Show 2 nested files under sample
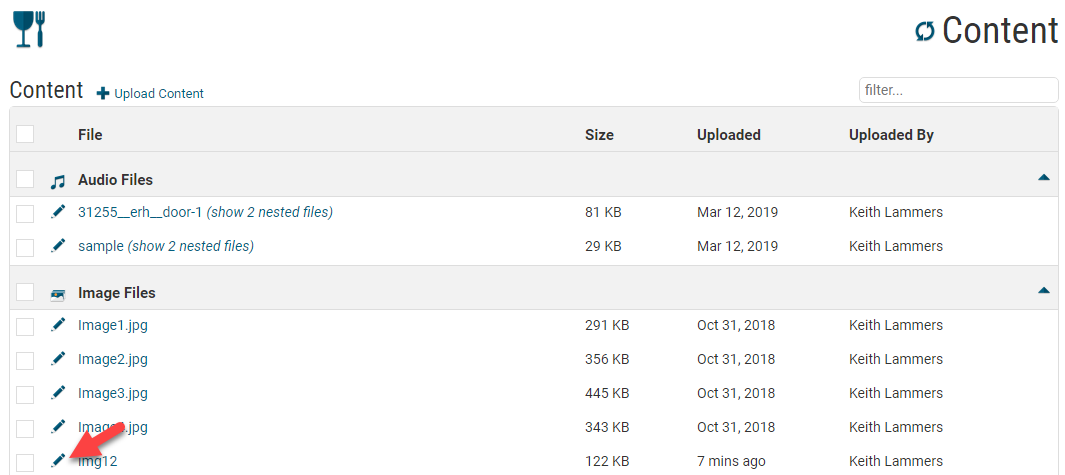This screenshot has height=475, width=1065. tap(191, 246)
